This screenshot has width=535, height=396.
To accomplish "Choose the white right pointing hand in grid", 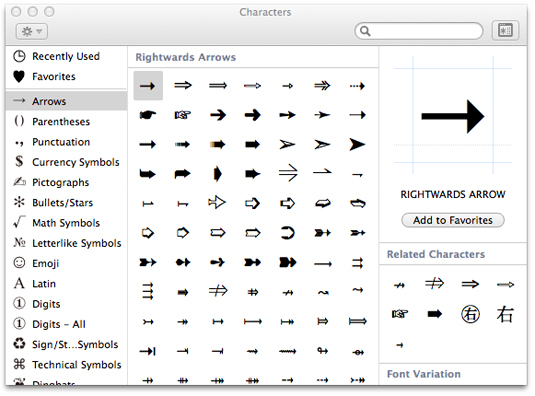I will tap(183, 115).
